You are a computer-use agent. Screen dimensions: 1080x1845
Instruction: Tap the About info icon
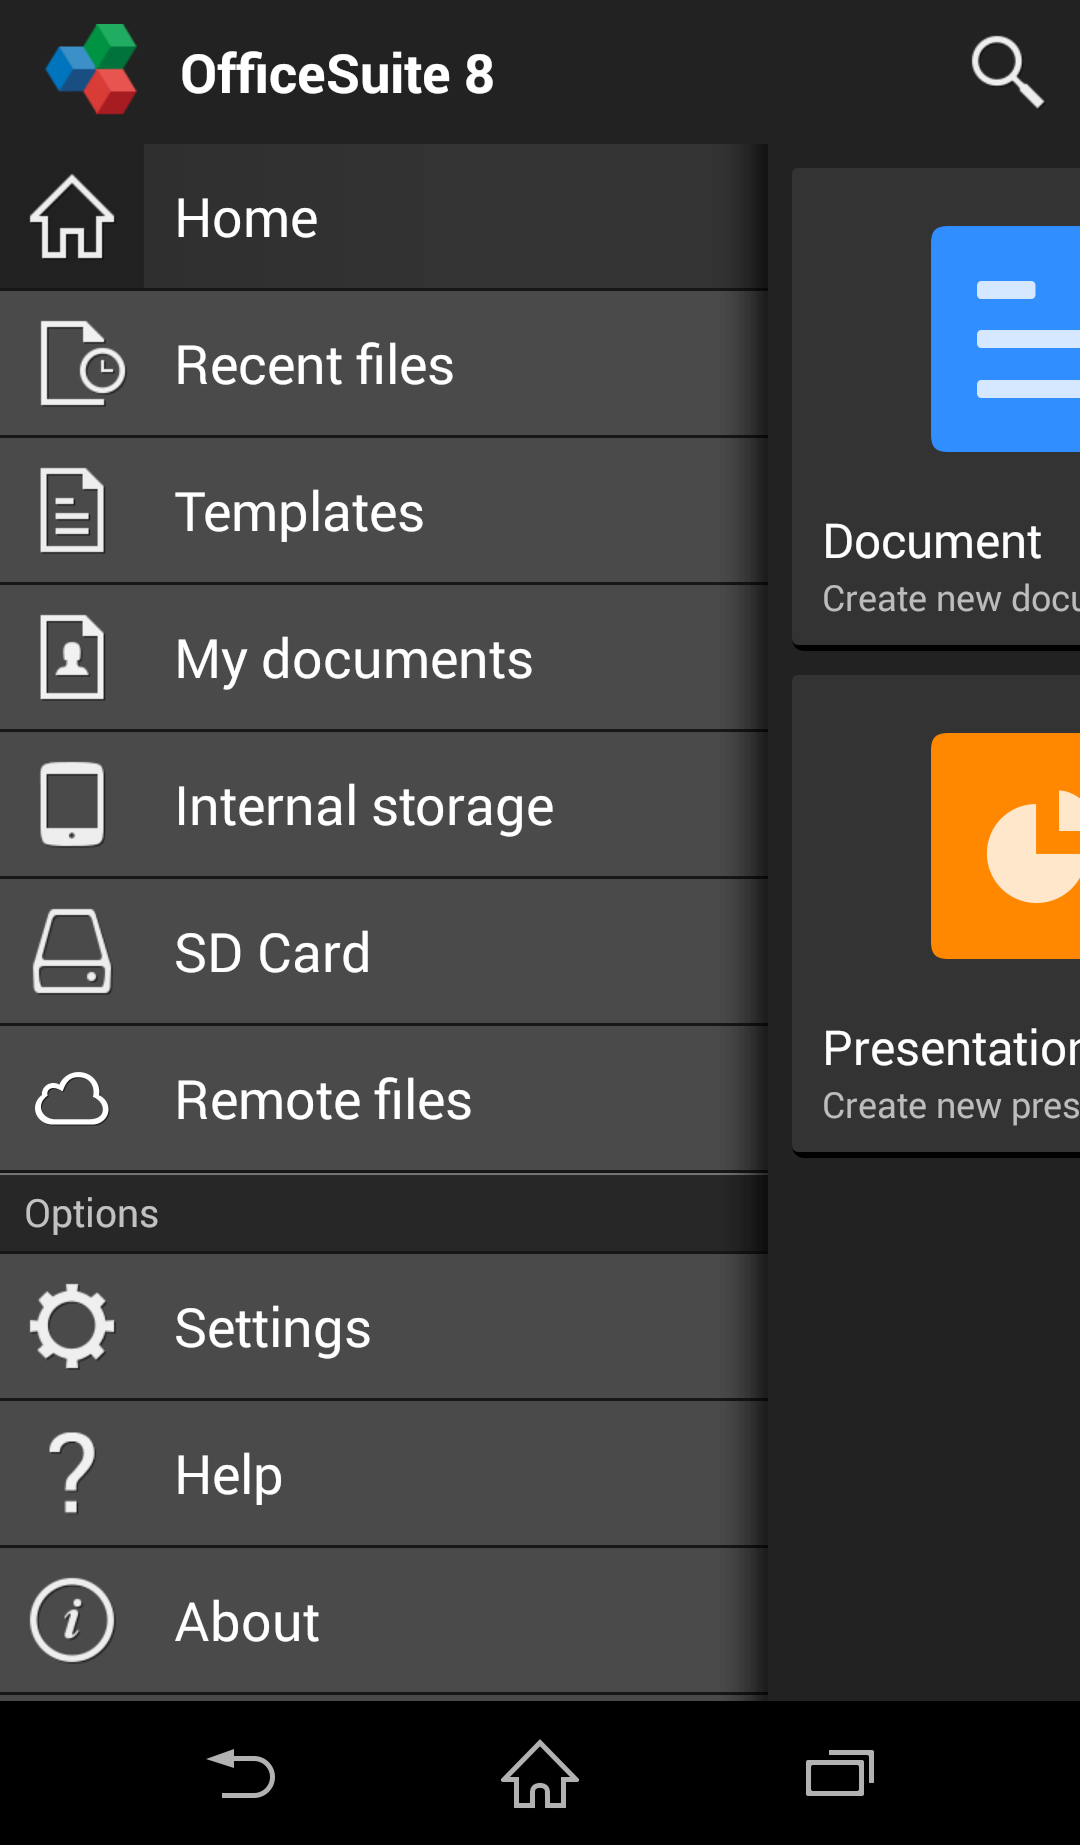click(x=72, y=1620)
